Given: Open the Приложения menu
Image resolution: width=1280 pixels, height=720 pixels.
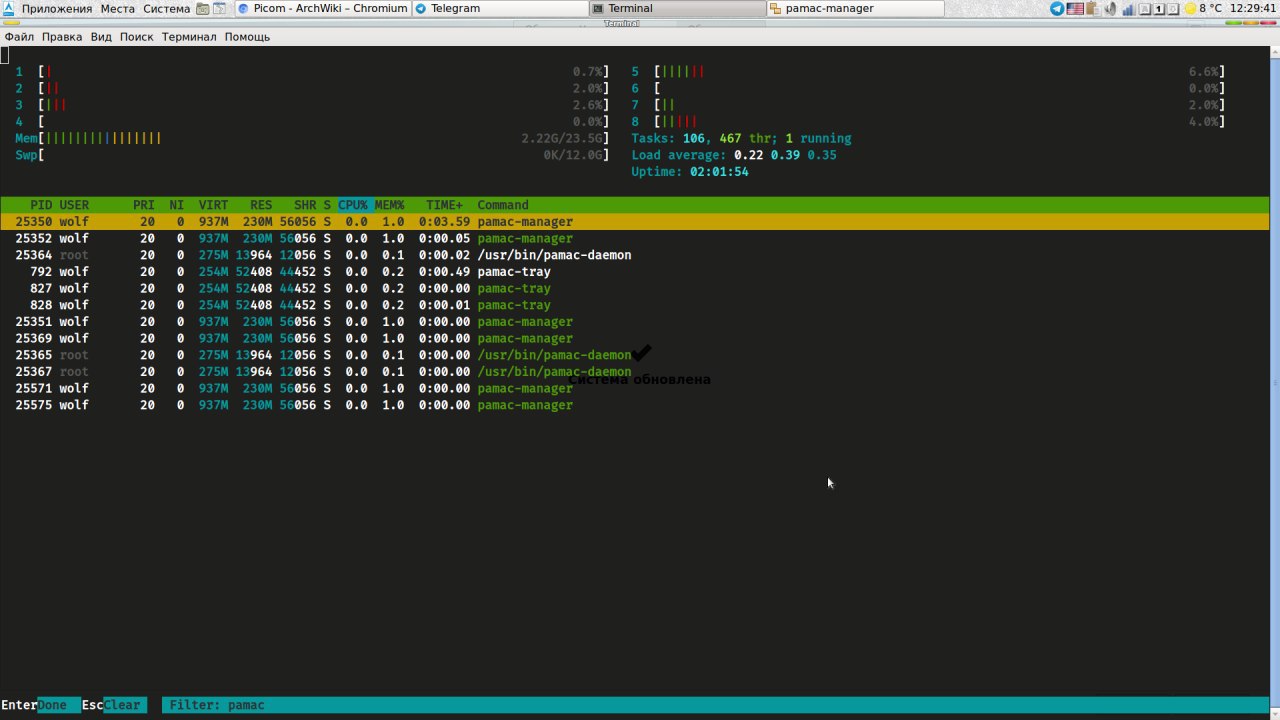Looking at the screenshot, I should [x=56, y=8].
